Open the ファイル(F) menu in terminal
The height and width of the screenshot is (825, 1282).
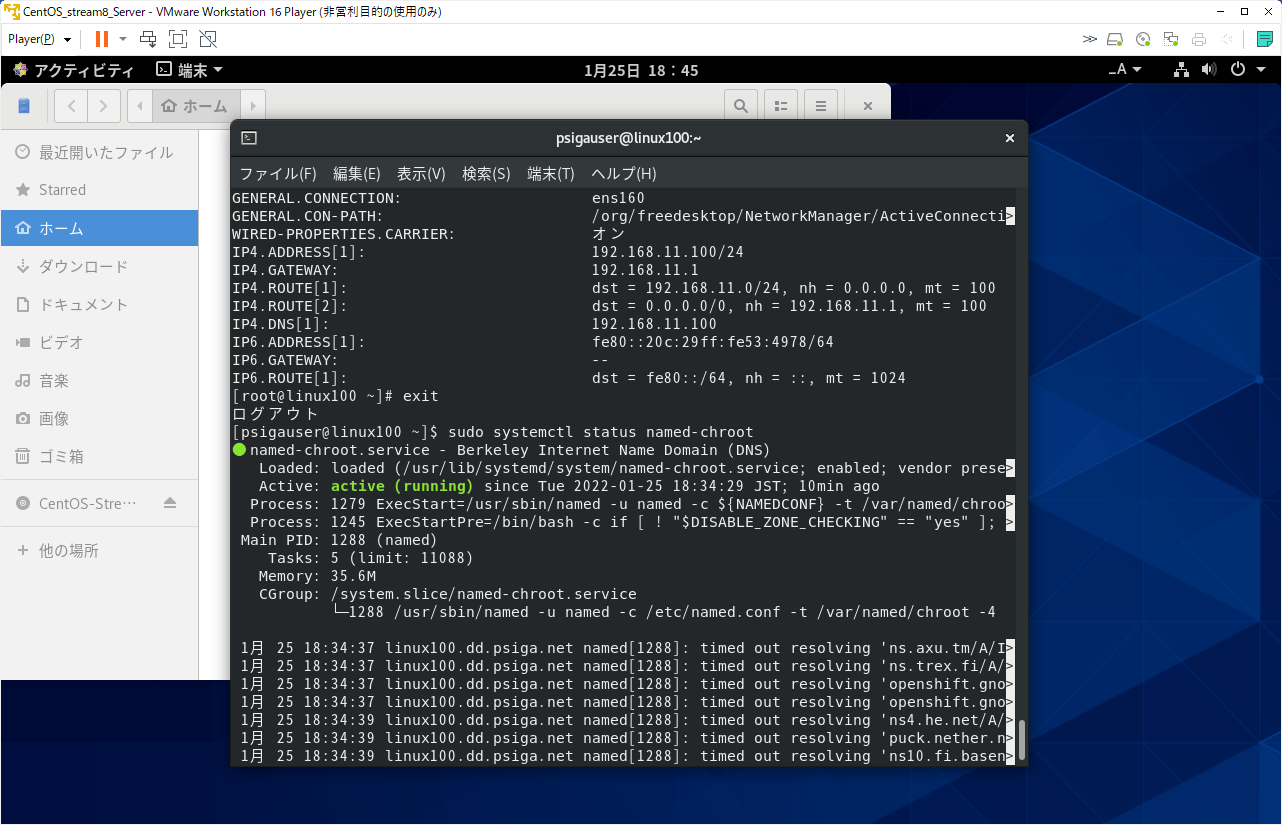[x=277, y=173]
